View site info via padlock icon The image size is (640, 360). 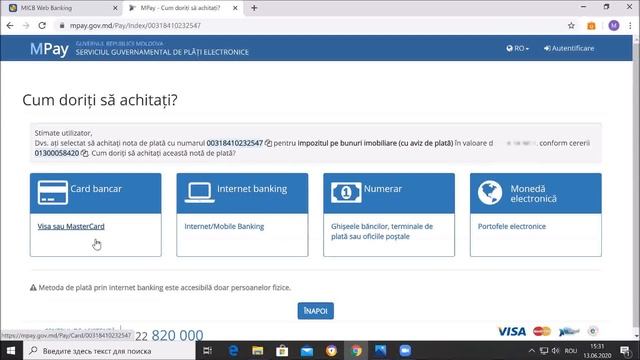coord(62,25)
